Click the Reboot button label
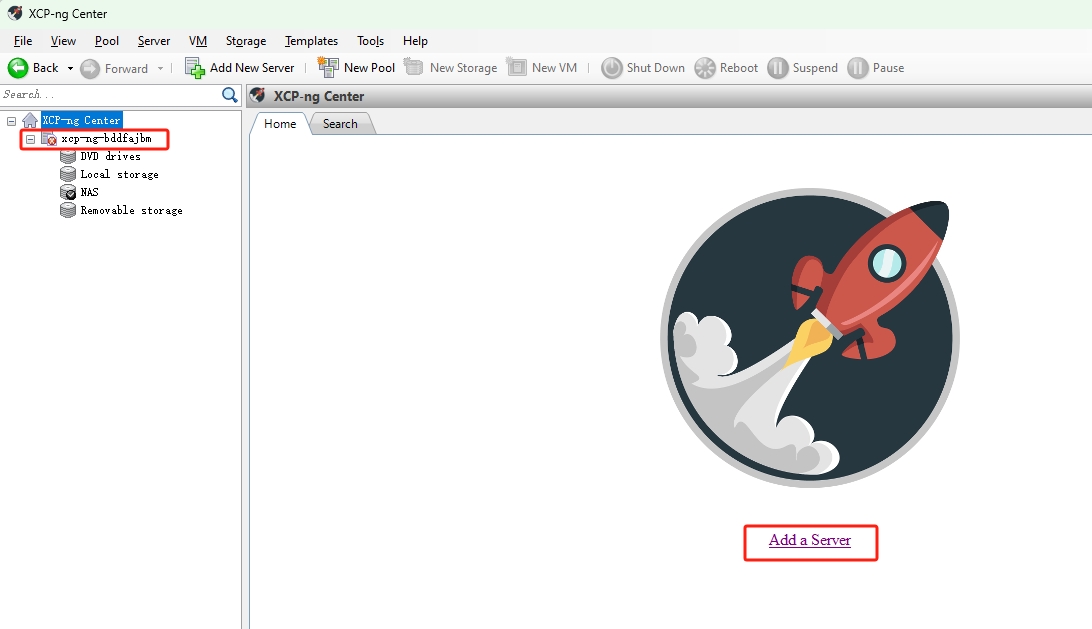 (739, 68)
